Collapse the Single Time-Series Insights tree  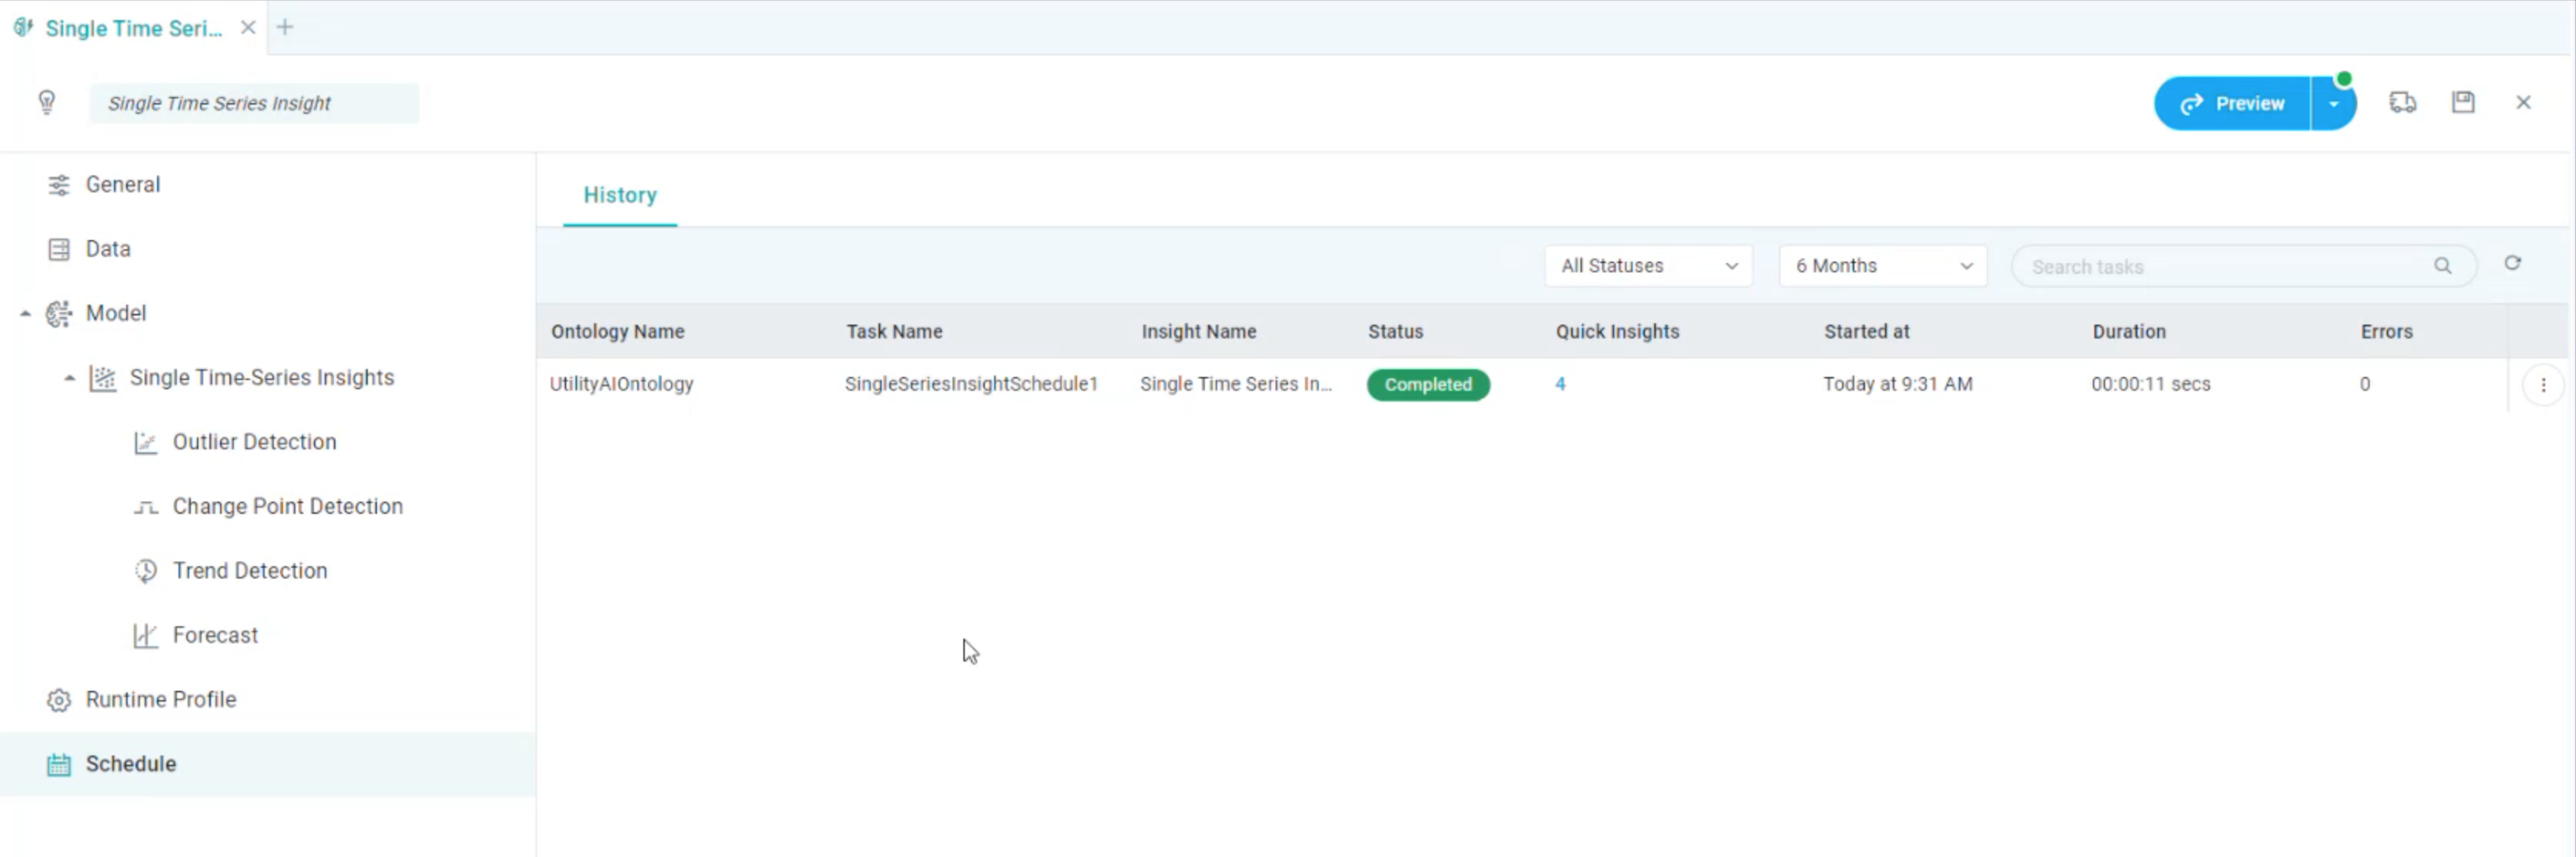pyautogui.click(x=69, y=378)
